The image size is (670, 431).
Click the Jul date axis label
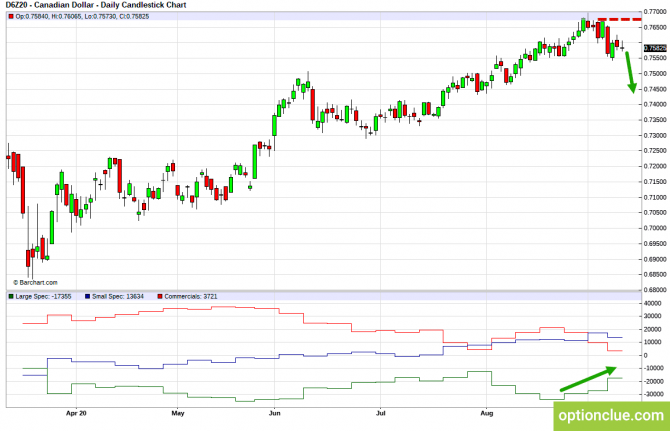(380, 413)
